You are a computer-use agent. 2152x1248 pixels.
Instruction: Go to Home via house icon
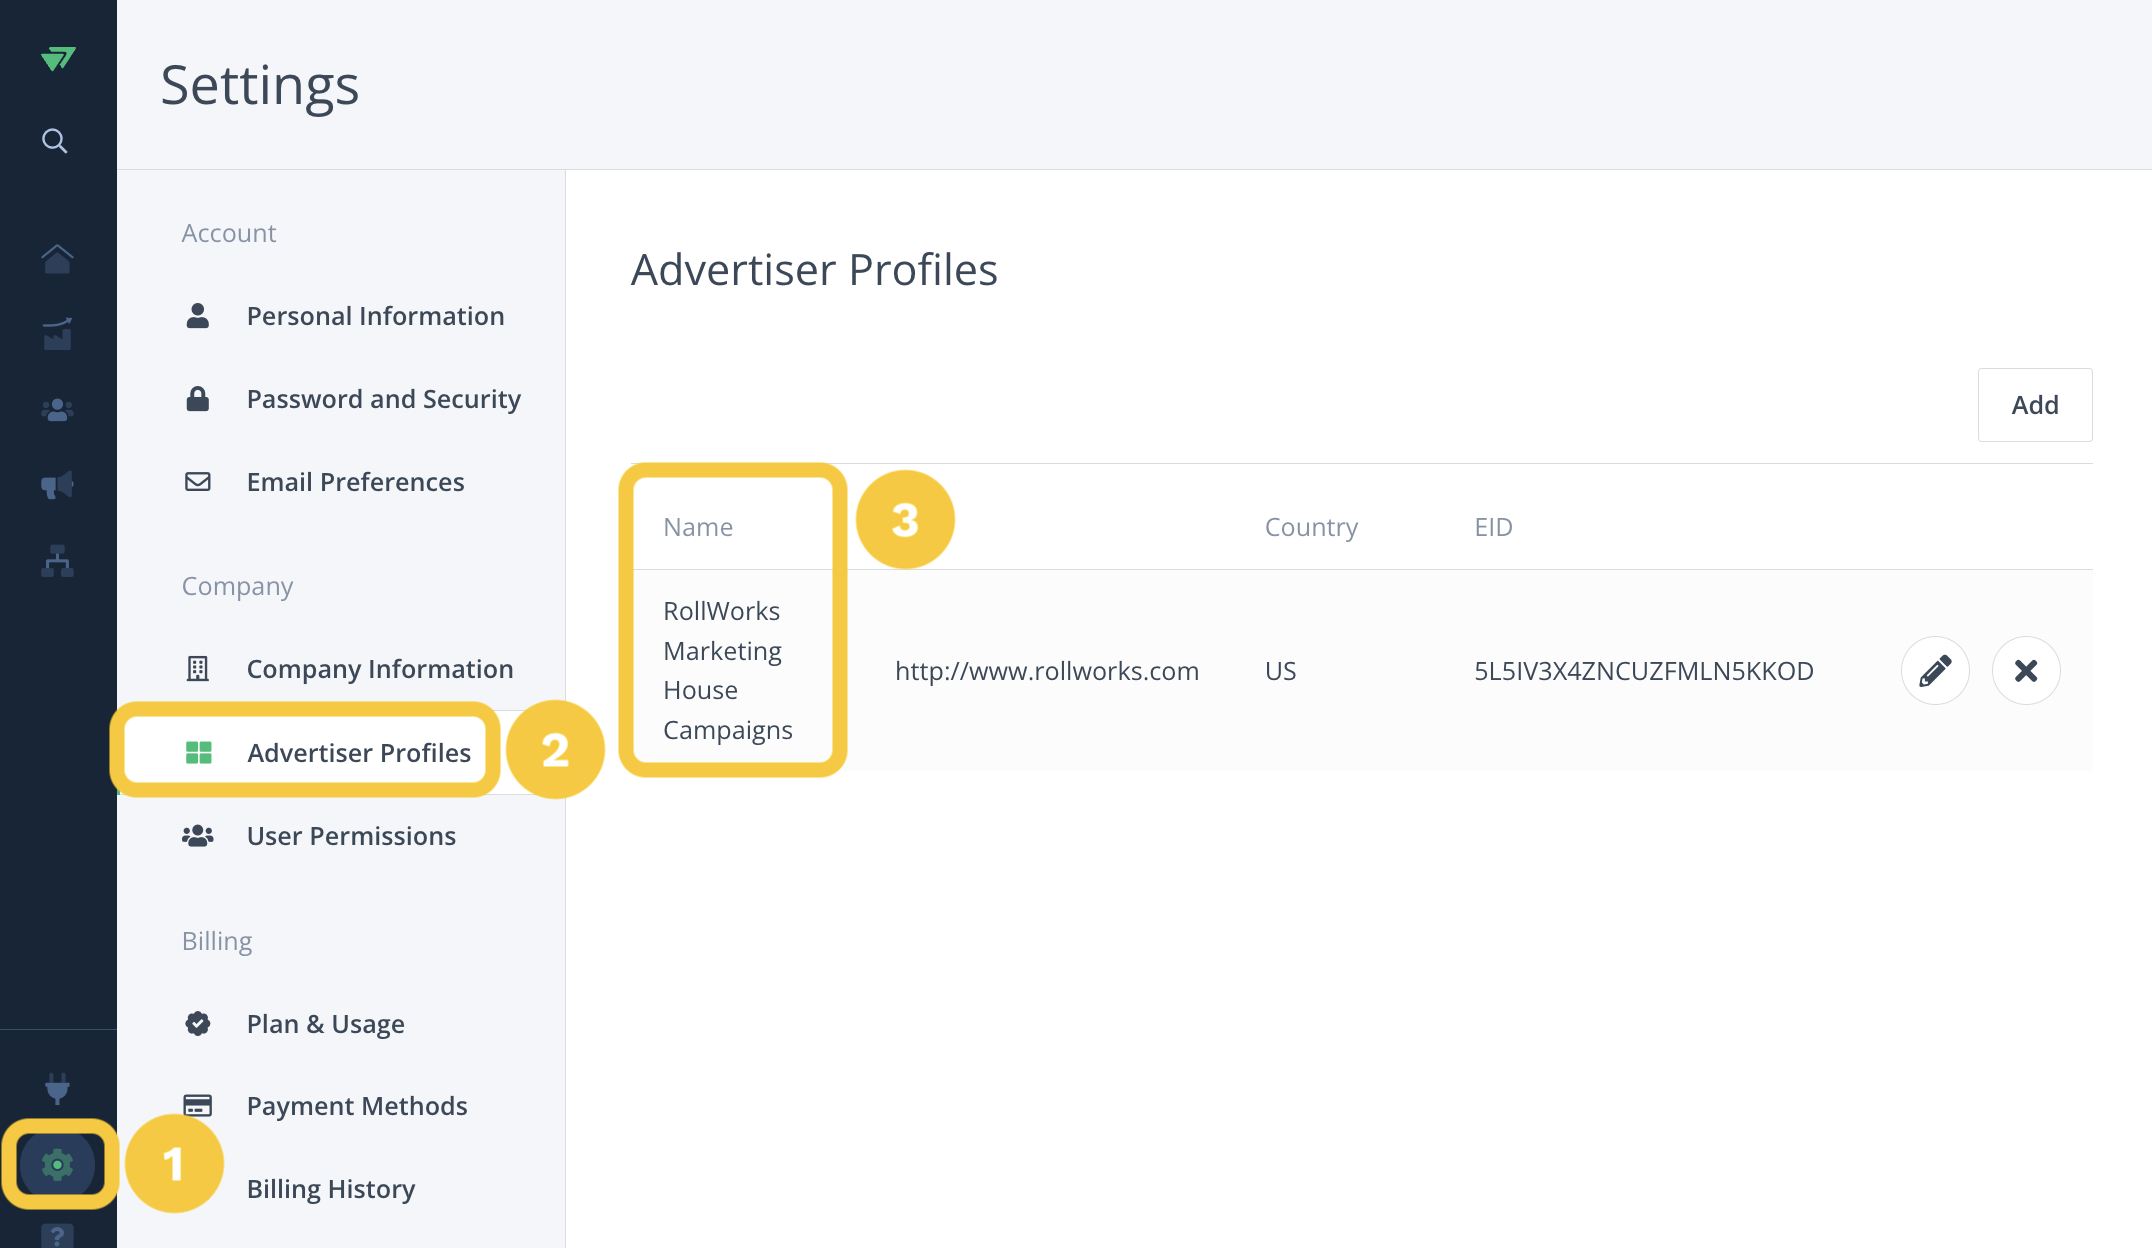[x=57, y=258]
